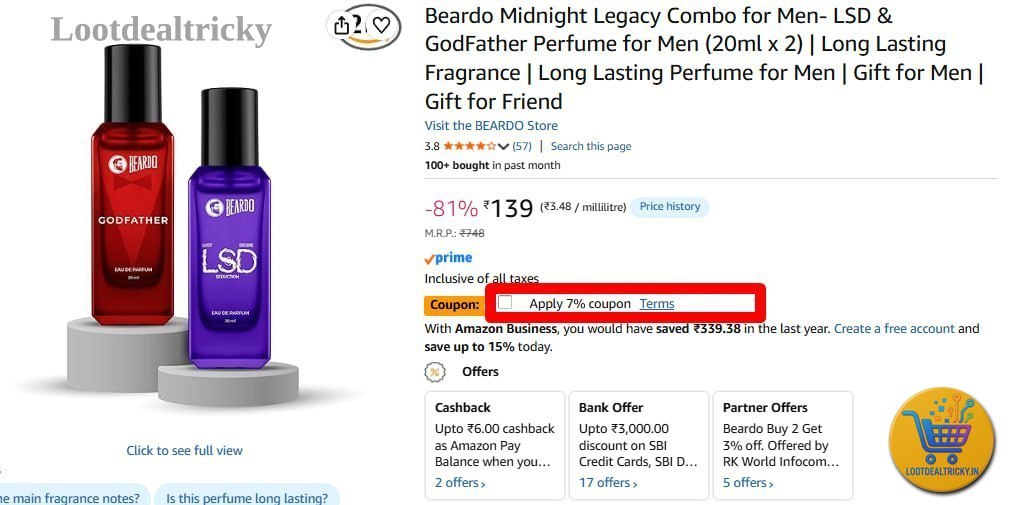The height and width of the screenshot is (505, 1012).
Task: Click the orange Coupon label badge
Action: 454,305
